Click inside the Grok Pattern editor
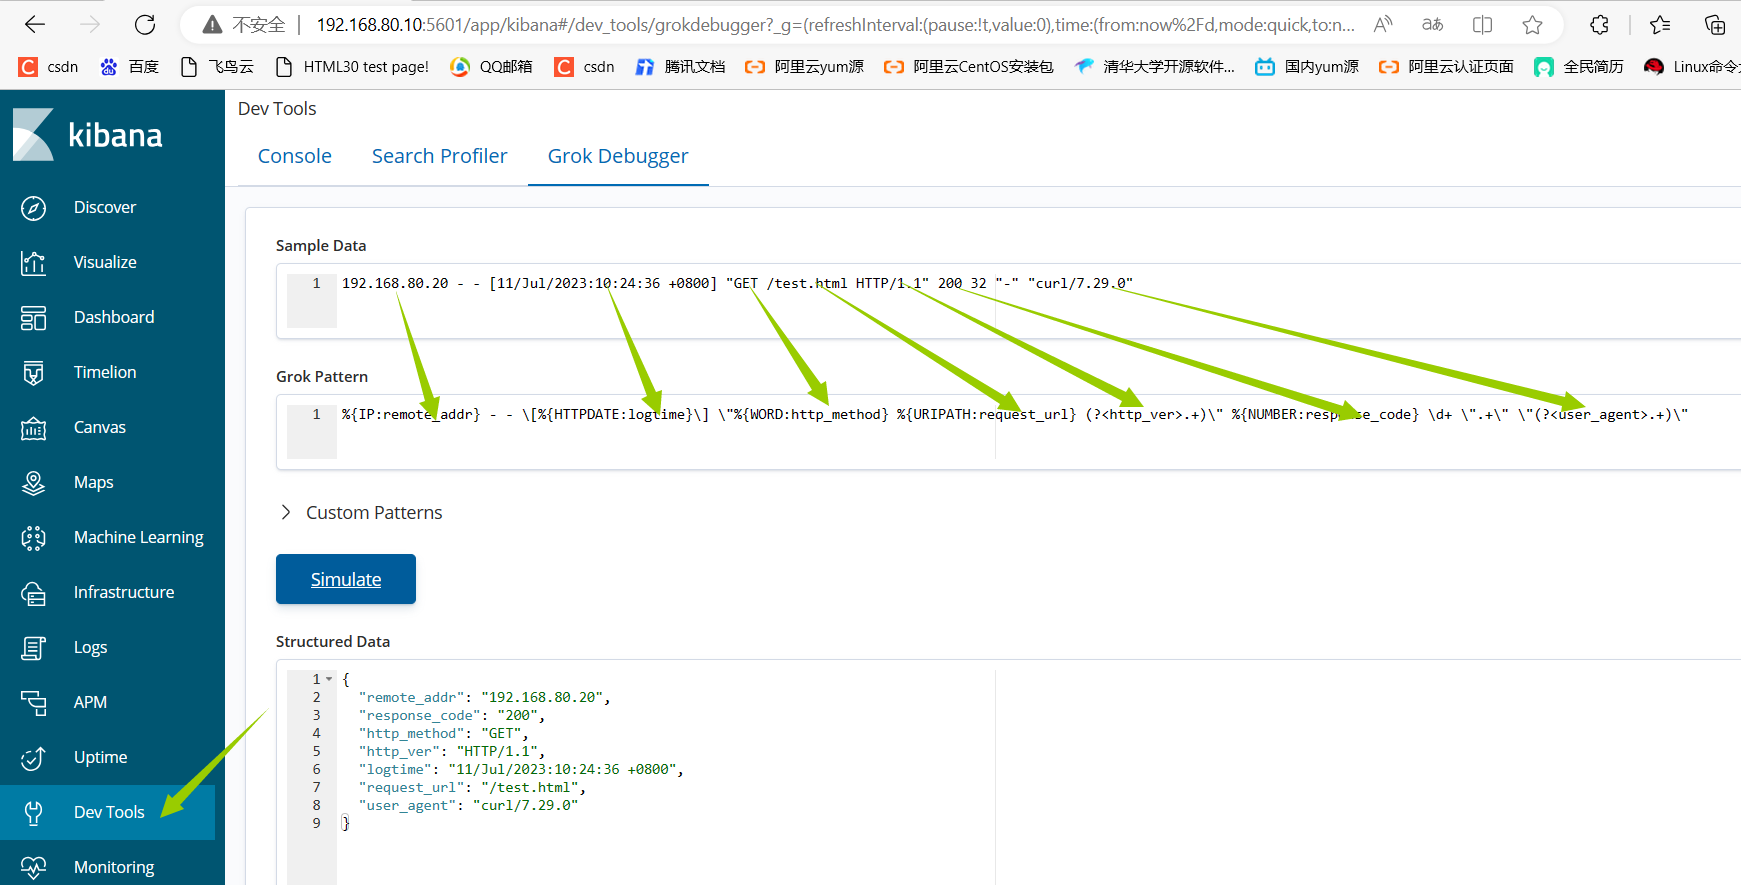1741x885 pixels. [1008, 432]
